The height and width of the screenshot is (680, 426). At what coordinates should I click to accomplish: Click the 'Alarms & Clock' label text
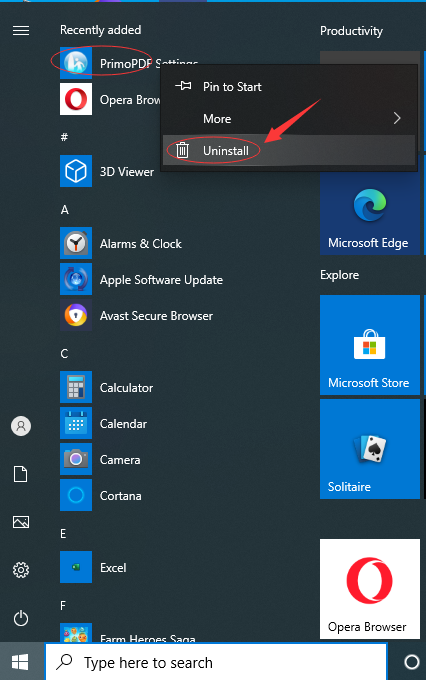141,244
